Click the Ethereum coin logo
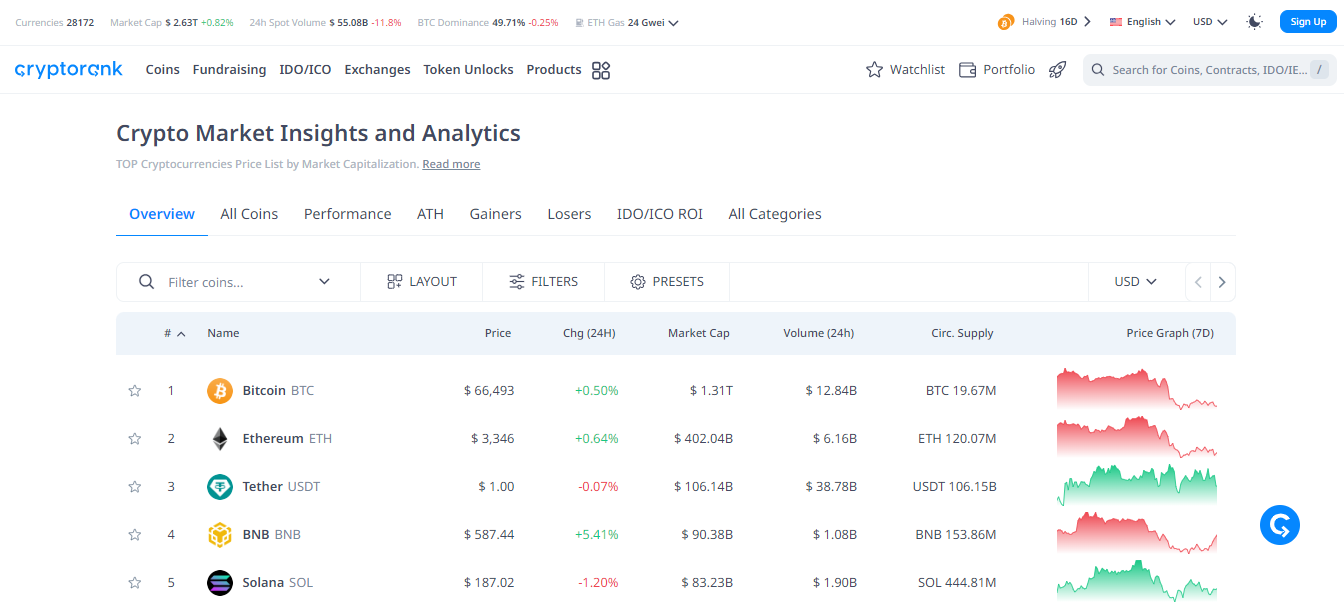 220,439
